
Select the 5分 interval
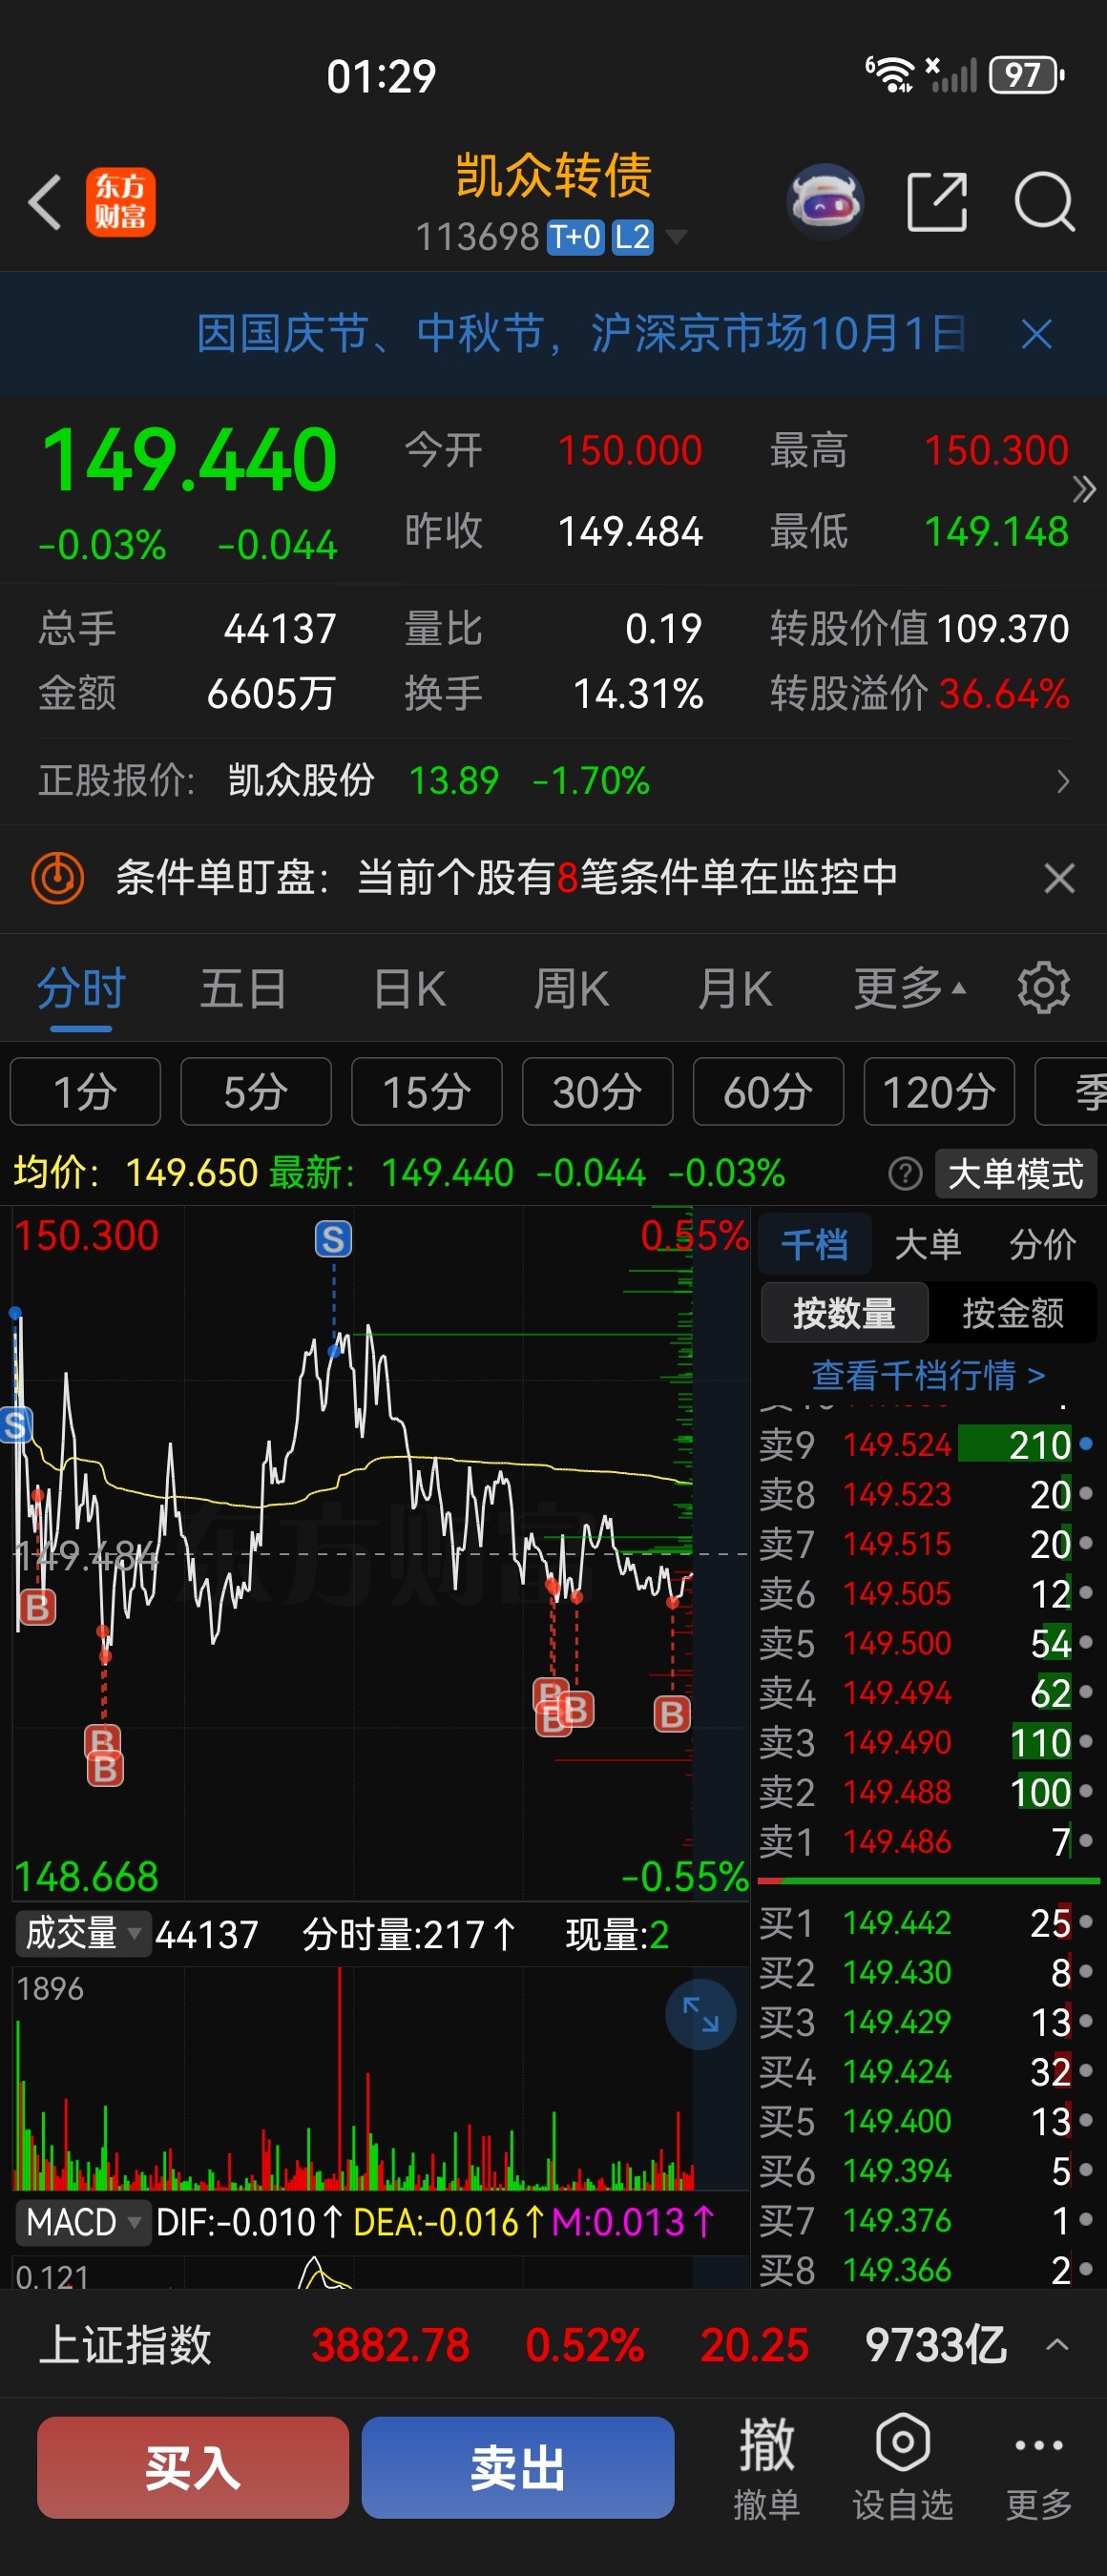pos(256,1091)
